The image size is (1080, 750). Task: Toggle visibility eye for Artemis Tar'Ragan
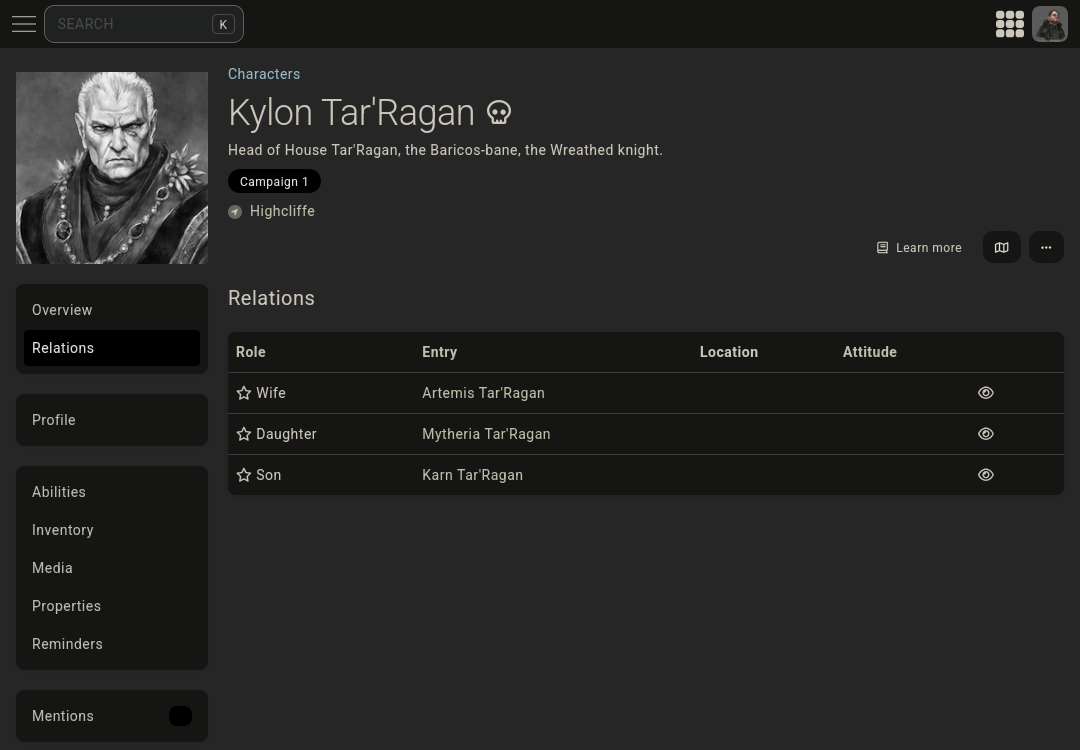[985, 393]
